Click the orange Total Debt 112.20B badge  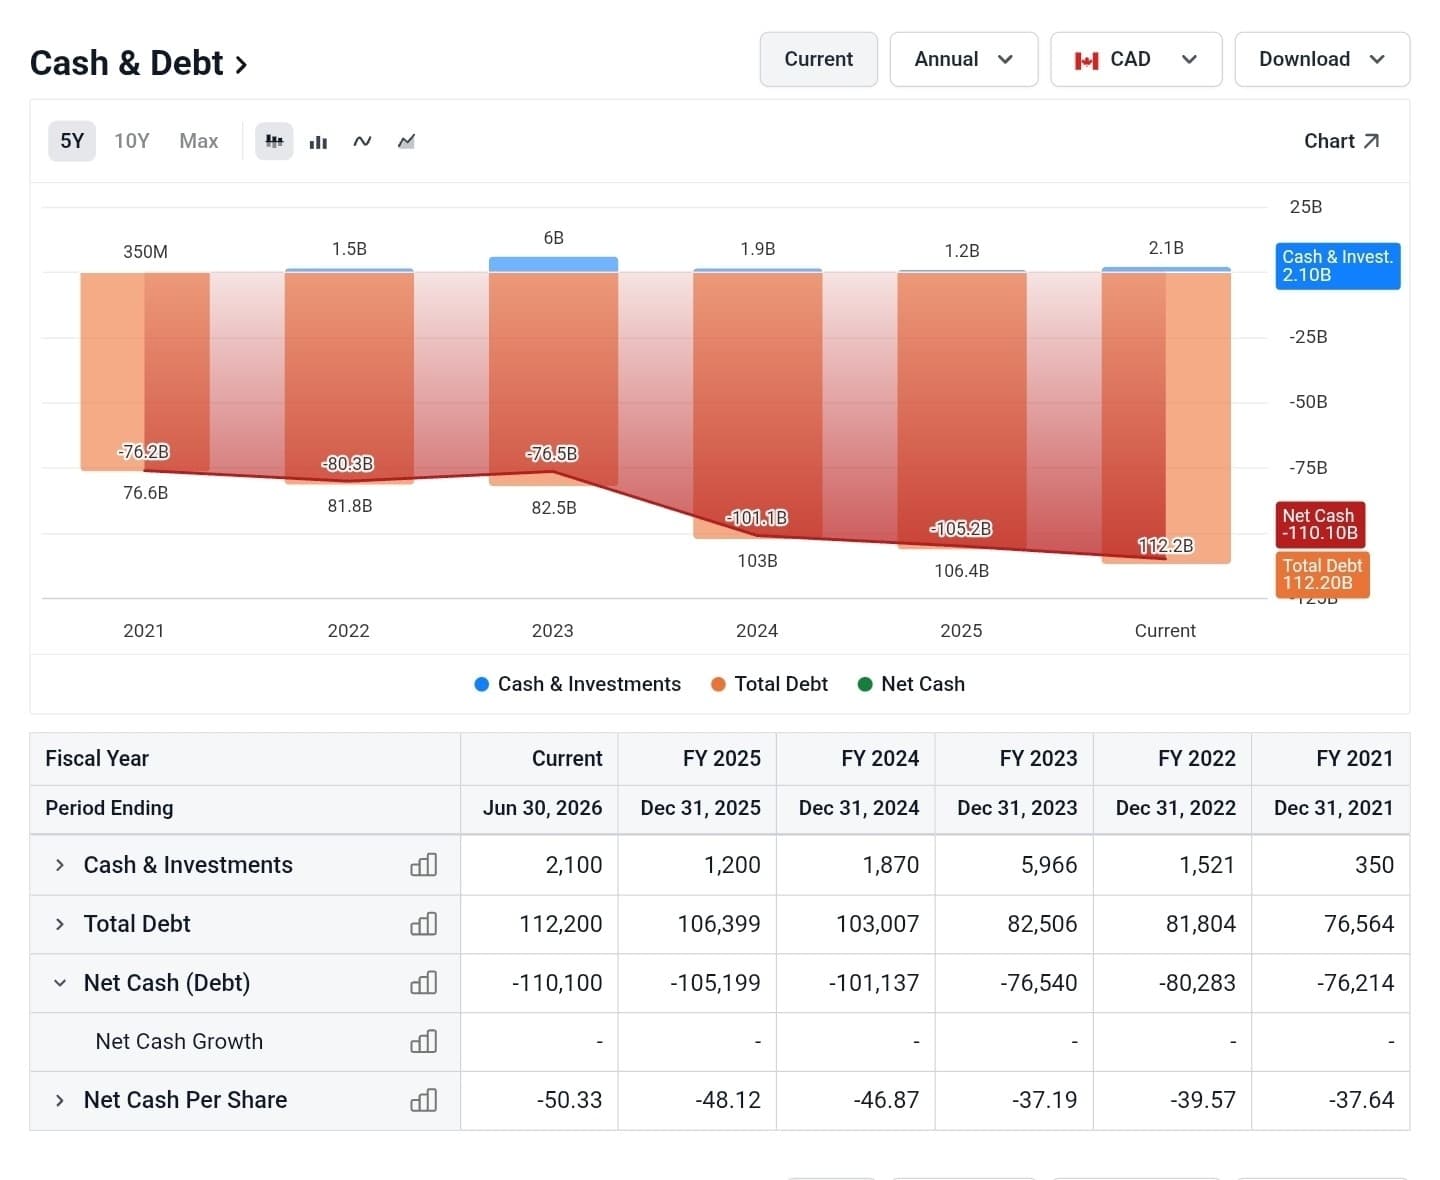click(1322, 574)
